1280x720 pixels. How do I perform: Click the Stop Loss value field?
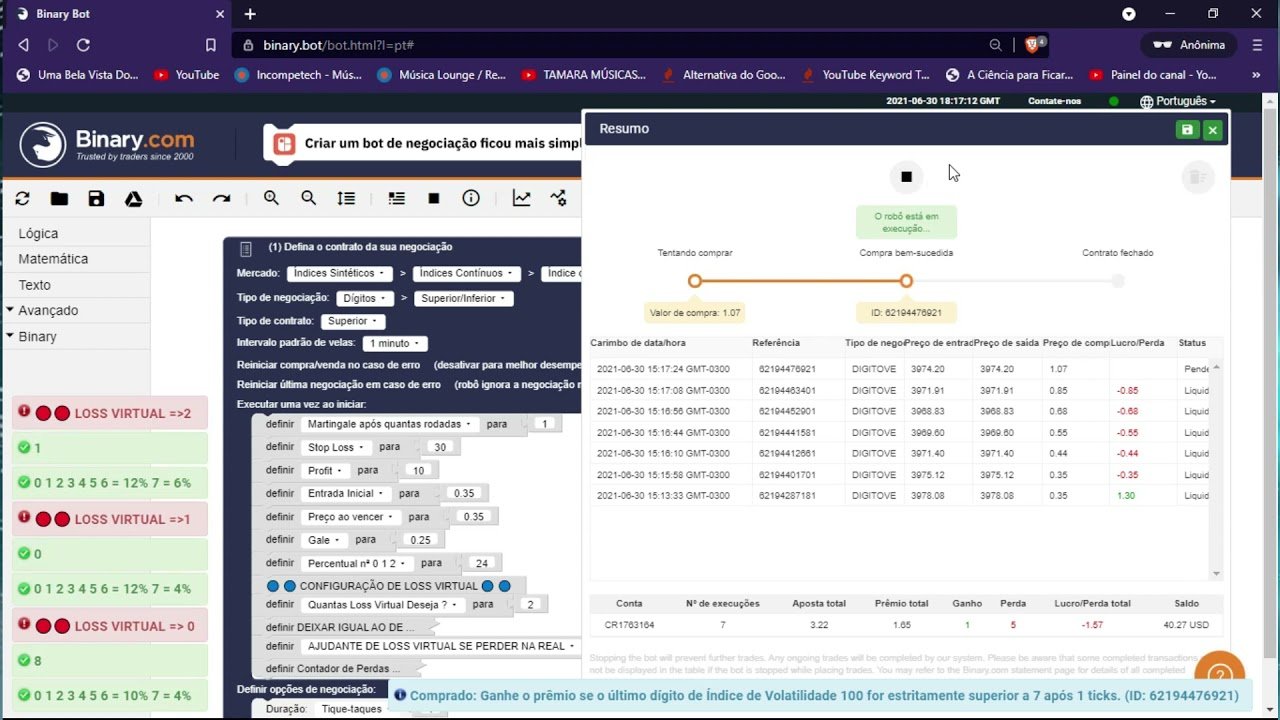pyautogui.click(x=439, y=447)
